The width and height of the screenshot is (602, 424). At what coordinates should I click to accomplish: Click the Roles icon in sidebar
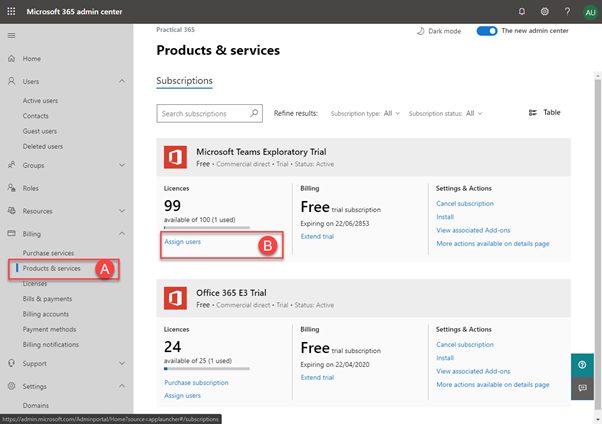12,188
